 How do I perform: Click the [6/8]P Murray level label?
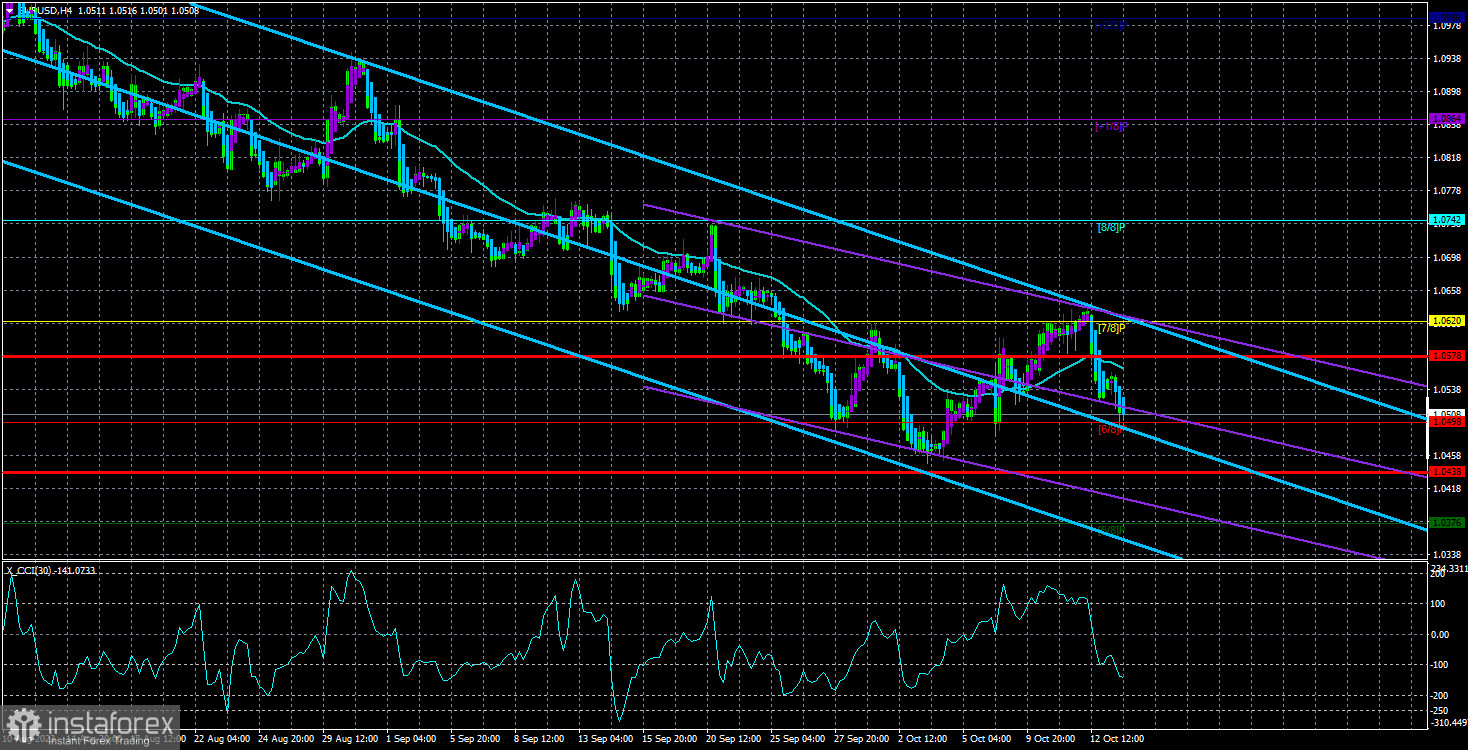(1111, 429)
